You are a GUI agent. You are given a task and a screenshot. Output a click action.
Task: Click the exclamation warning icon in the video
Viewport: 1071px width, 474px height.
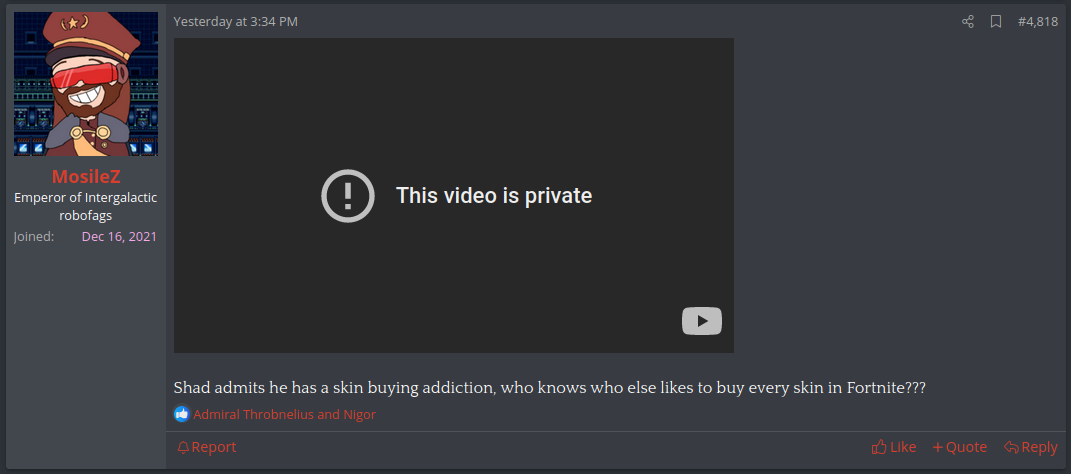[348, 196]
